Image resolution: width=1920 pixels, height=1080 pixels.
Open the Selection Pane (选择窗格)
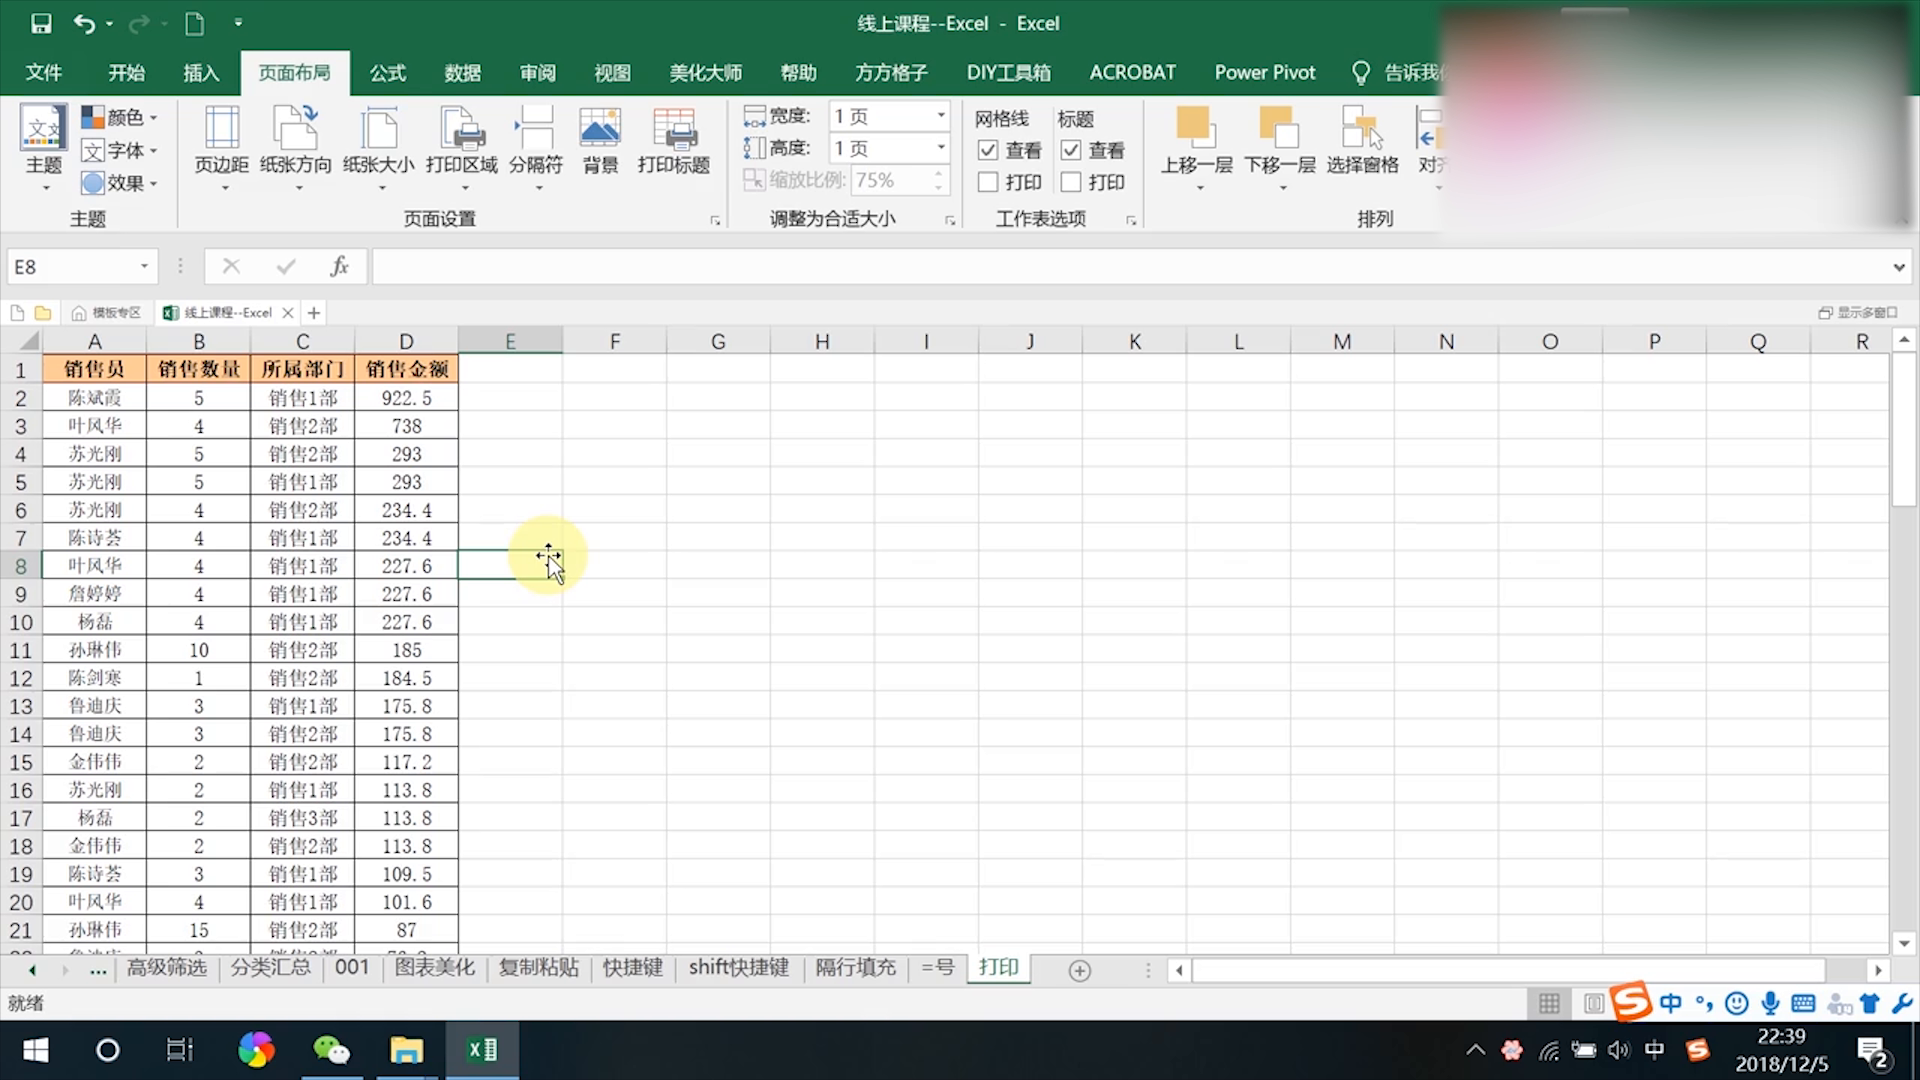pyautogui.click(x=1362, y=130)
